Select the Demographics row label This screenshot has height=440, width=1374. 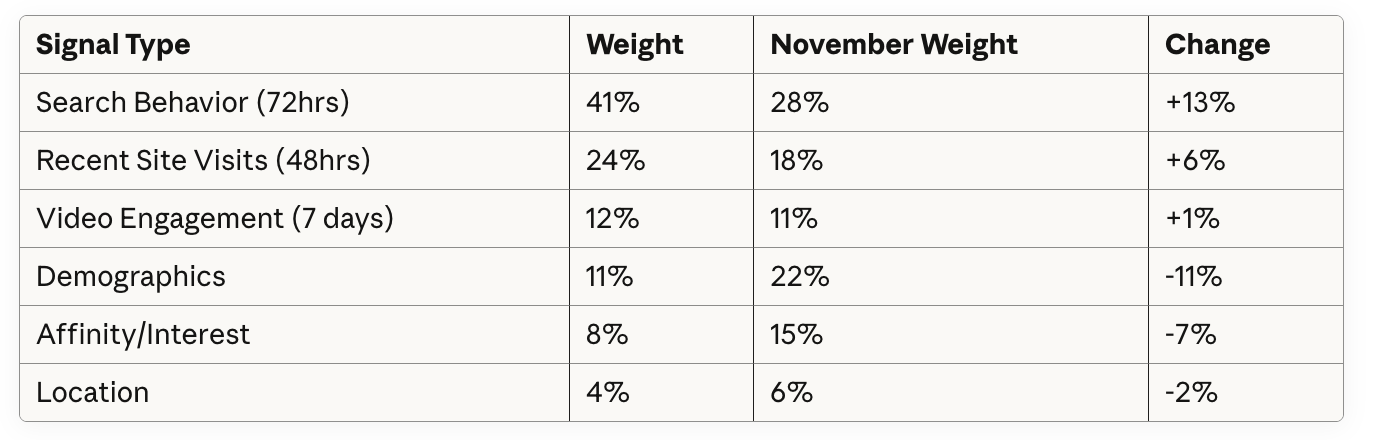[x=131, y=276]
